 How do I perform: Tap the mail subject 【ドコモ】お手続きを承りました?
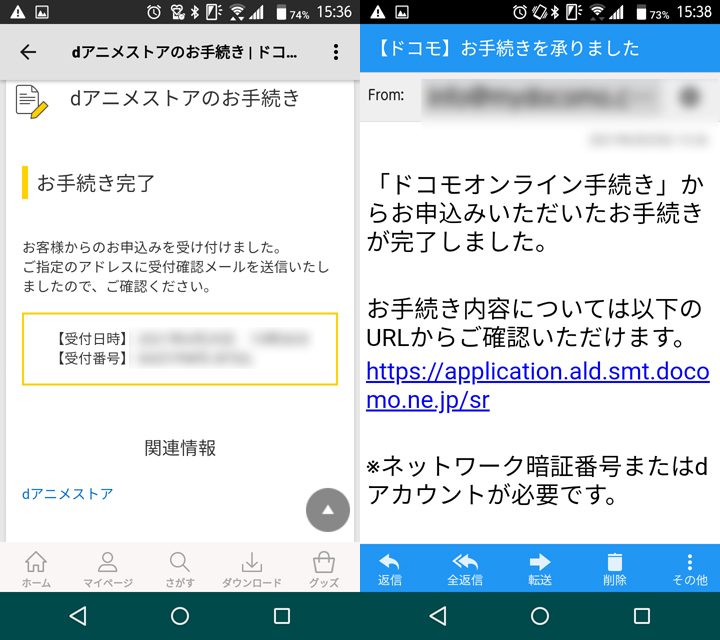pyautogui.click(x=507, y=48)
